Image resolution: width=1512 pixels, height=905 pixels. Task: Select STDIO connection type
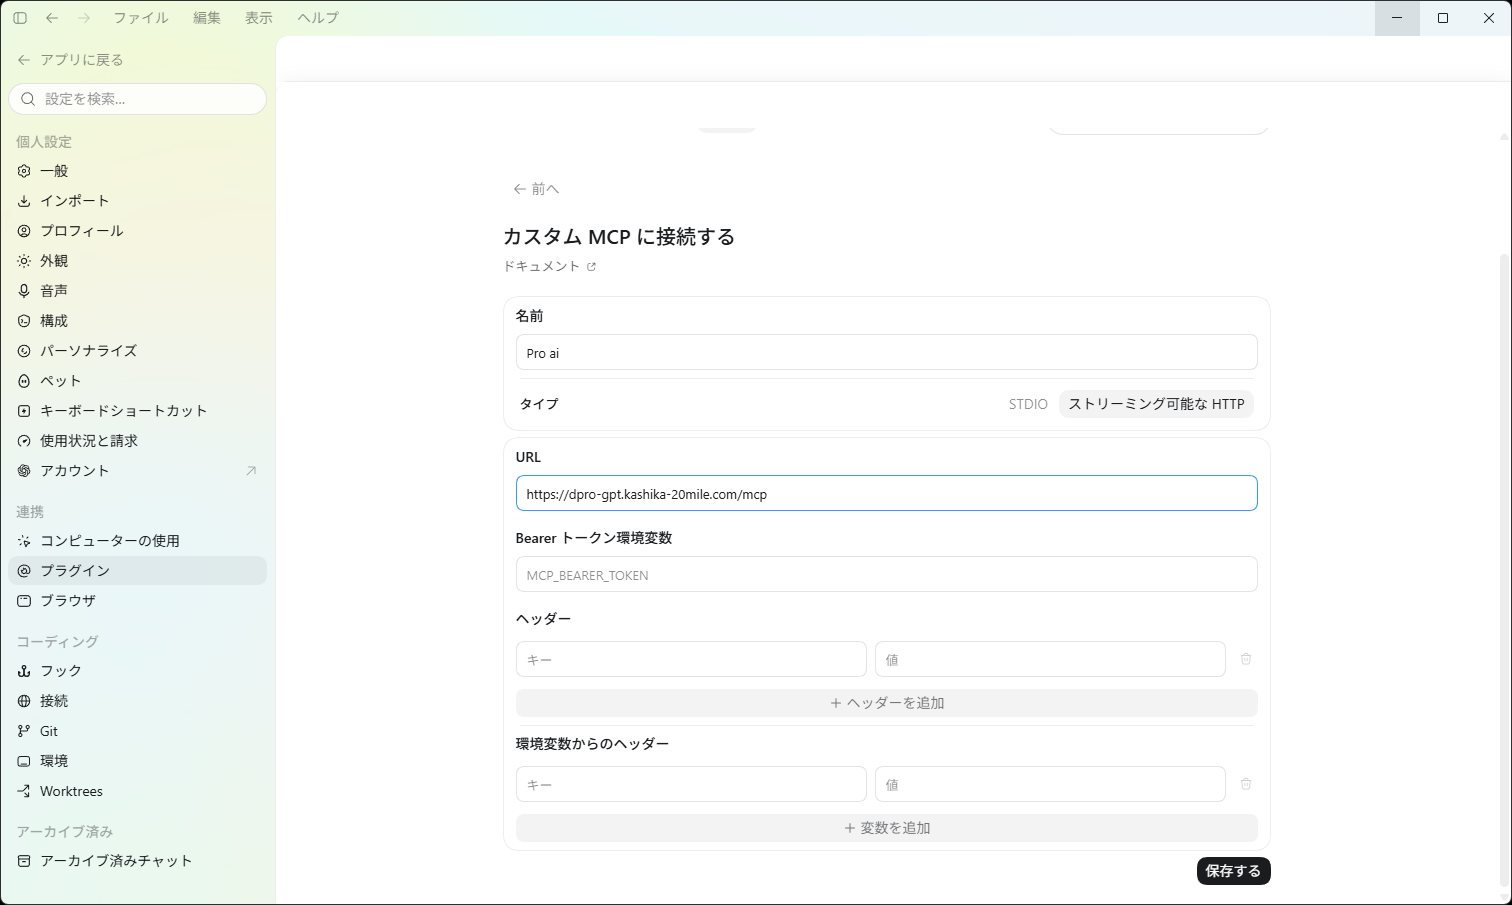click(x=1028, y=404)
